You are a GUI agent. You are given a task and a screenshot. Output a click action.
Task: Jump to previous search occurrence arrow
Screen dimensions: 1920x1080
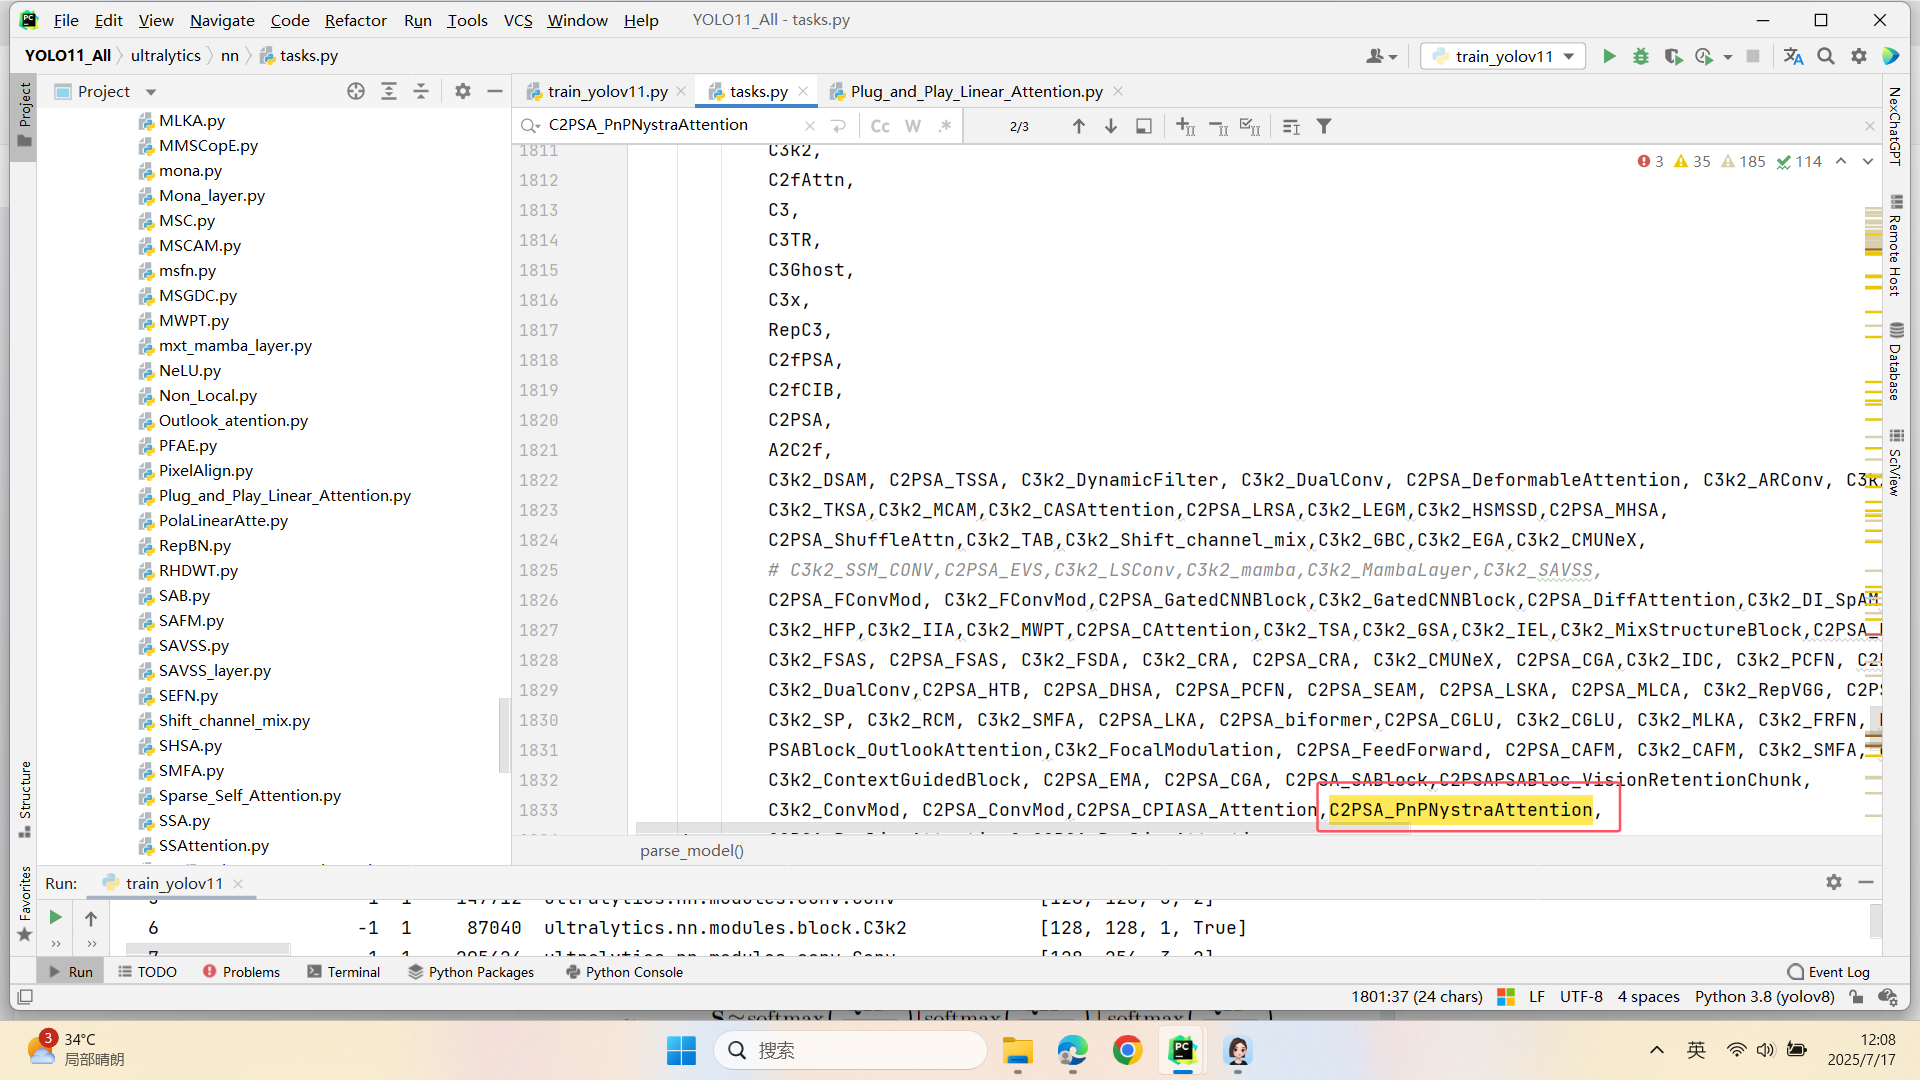point(1078,126)
